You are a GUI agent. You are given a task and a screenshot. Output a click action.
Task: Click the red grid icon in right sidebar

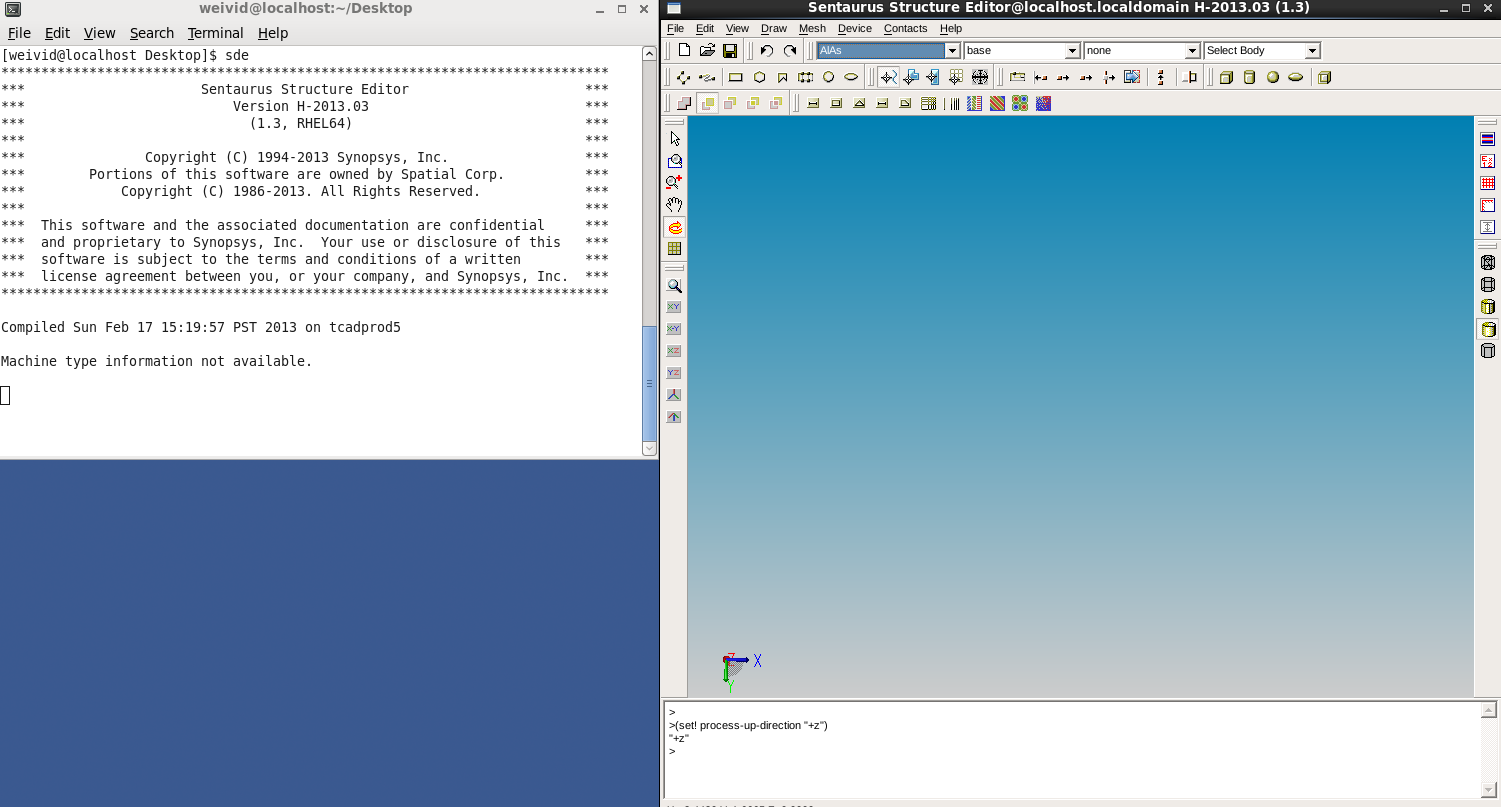[x=1488, y=183]
